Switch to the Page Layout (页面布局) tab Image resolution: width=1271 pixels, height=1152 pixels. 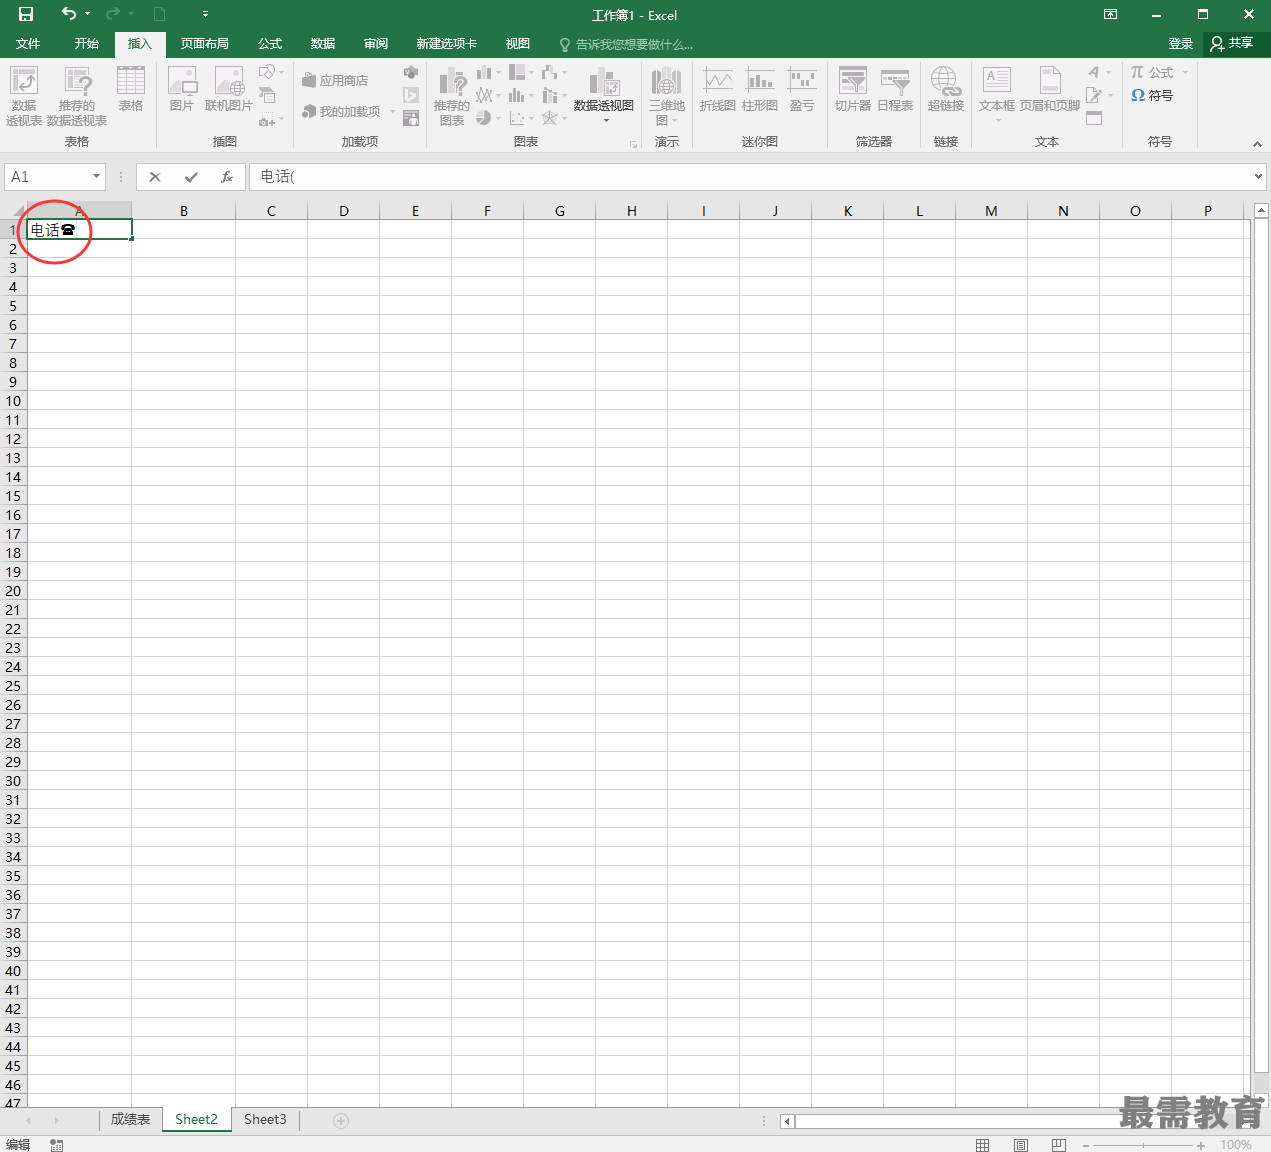(x=205, y=44)
